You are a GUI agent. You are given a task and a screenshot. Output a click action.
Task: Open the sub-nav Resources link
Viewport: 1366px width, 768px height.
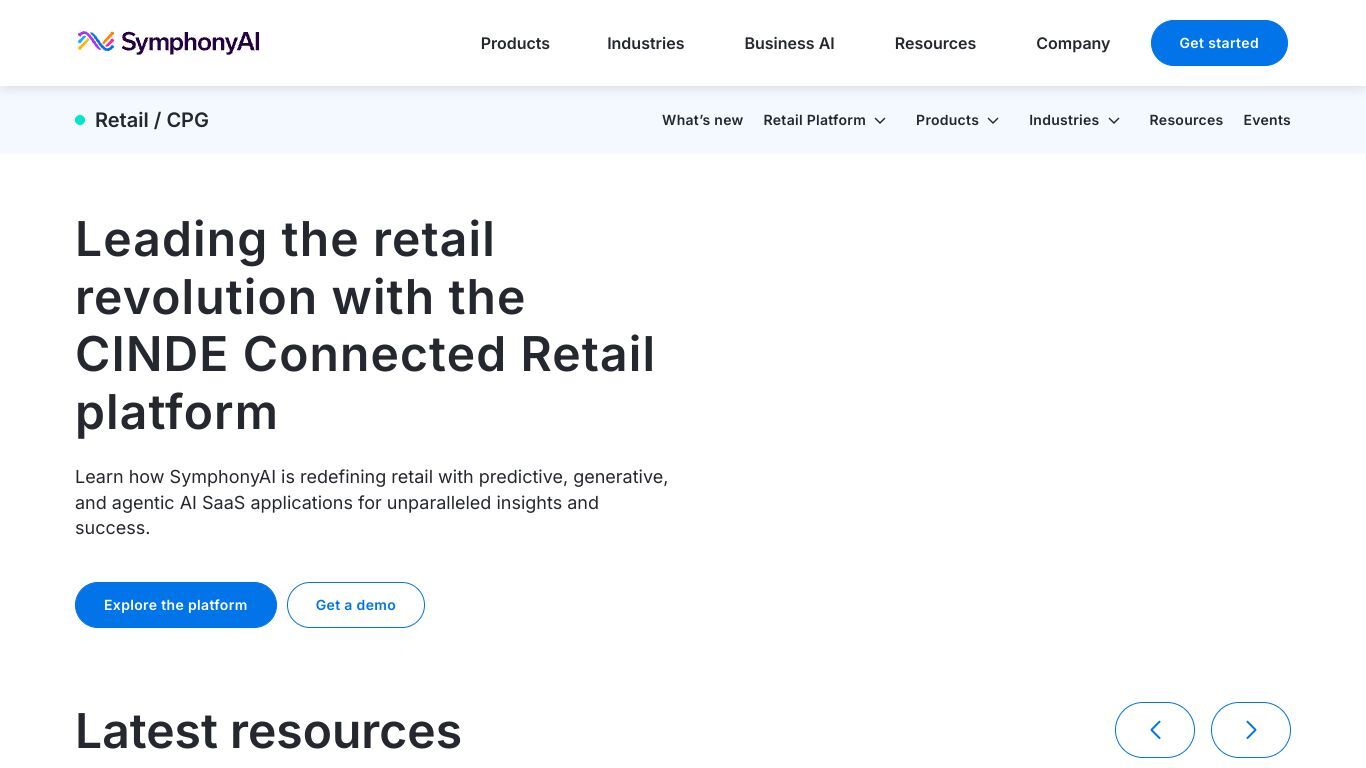[x=1186, y=120]
